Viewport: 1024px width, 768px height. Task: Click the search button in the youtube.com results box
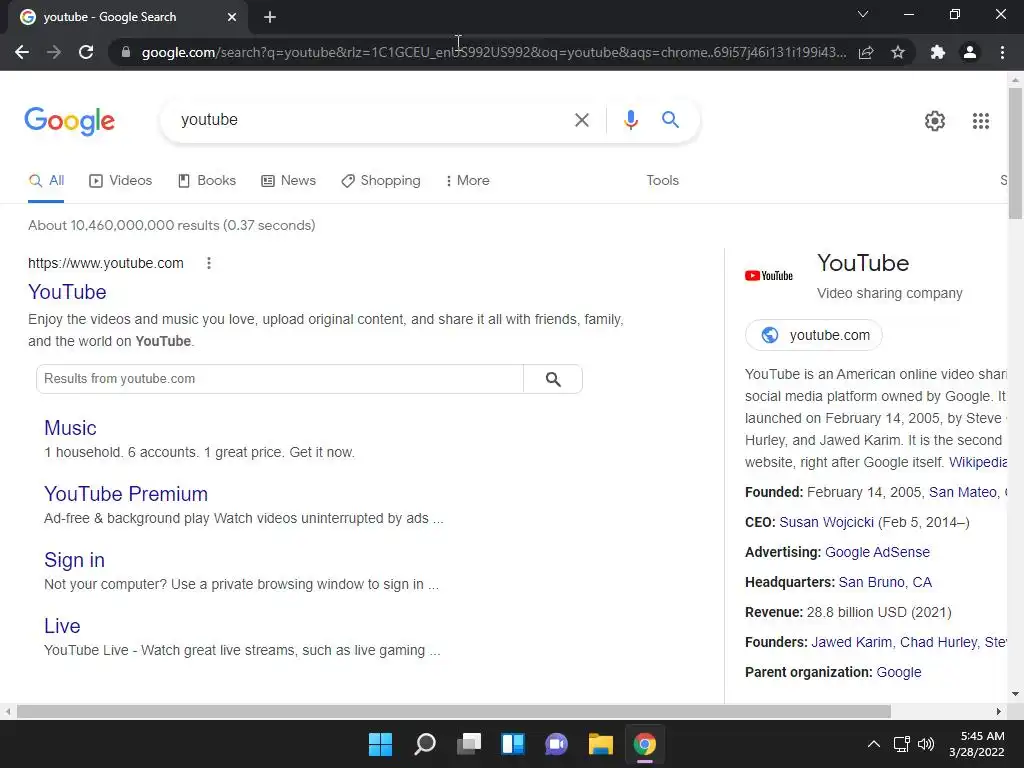[553, 379]
